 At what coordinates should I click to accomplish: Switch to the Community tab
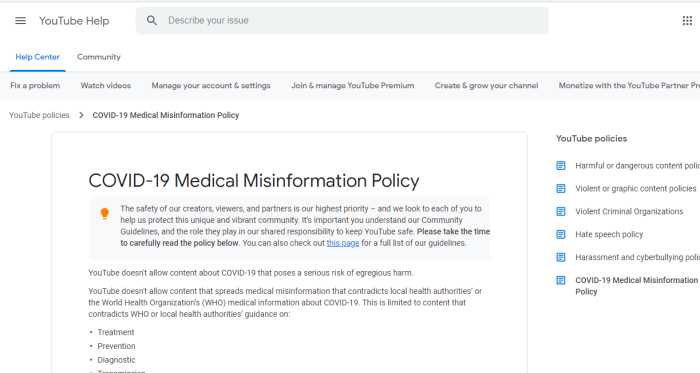click(x=99, y=57)
